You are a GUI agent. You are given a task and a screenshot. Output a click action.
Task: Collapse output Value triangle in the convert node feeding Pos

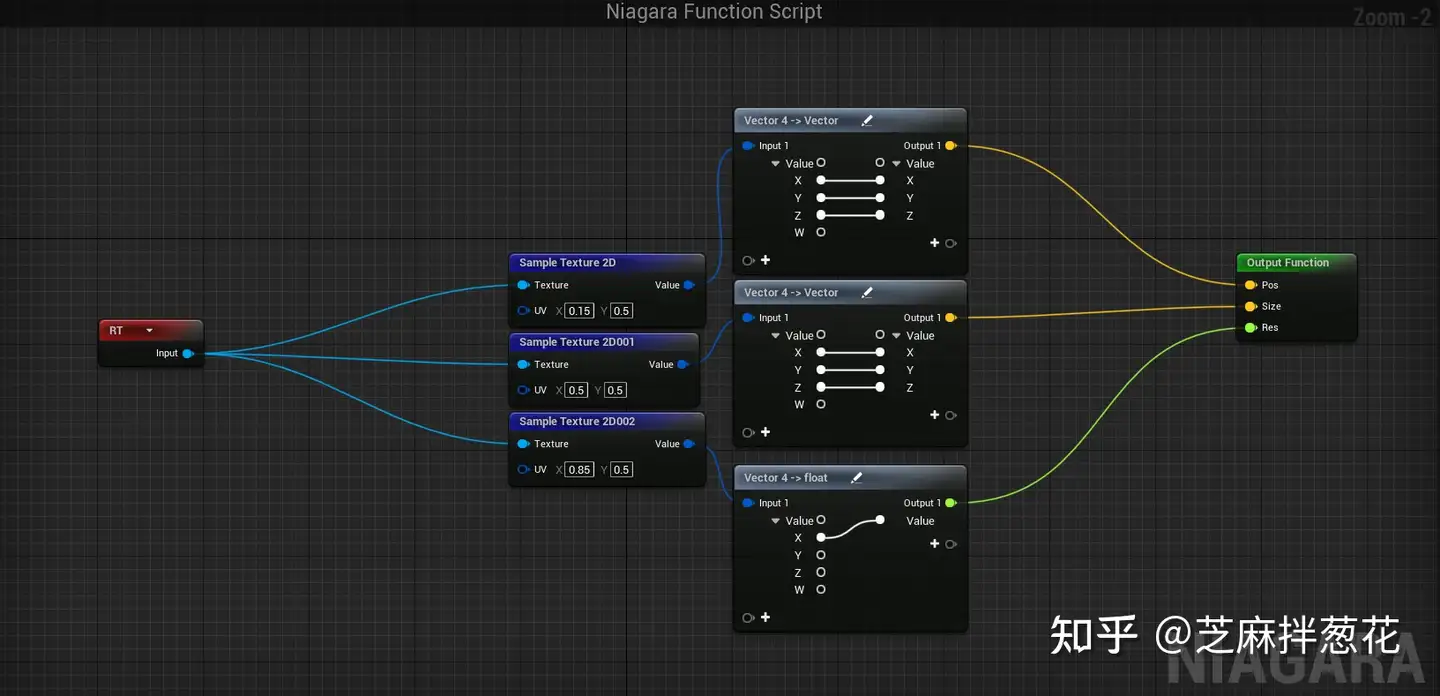896,164
